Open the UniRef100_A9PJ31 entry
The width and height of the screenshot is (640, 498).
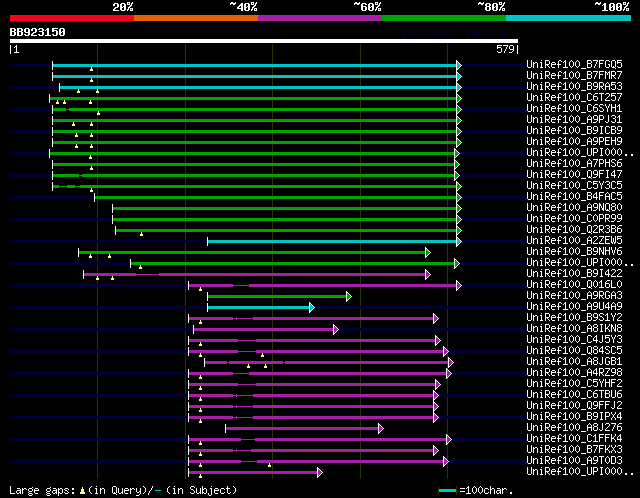point(574,120)
